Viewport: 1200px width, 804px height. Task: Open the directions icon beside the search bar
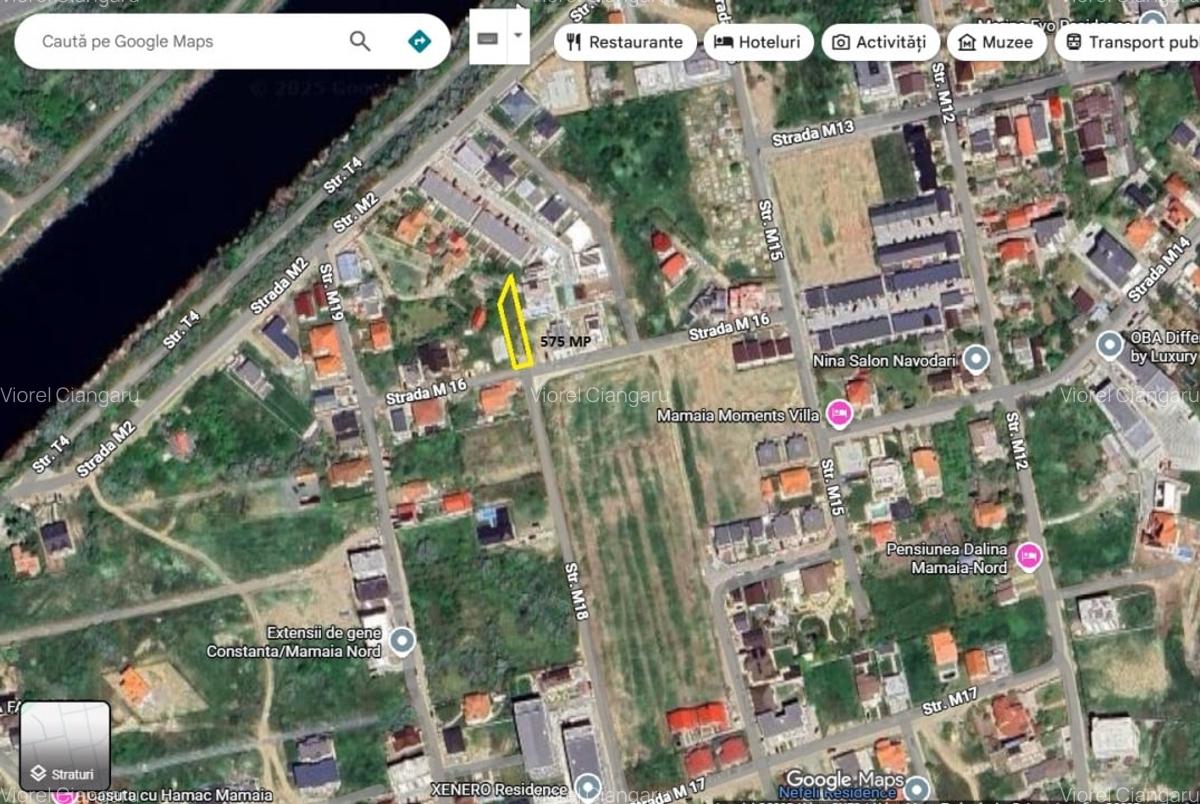coord(419,41)
